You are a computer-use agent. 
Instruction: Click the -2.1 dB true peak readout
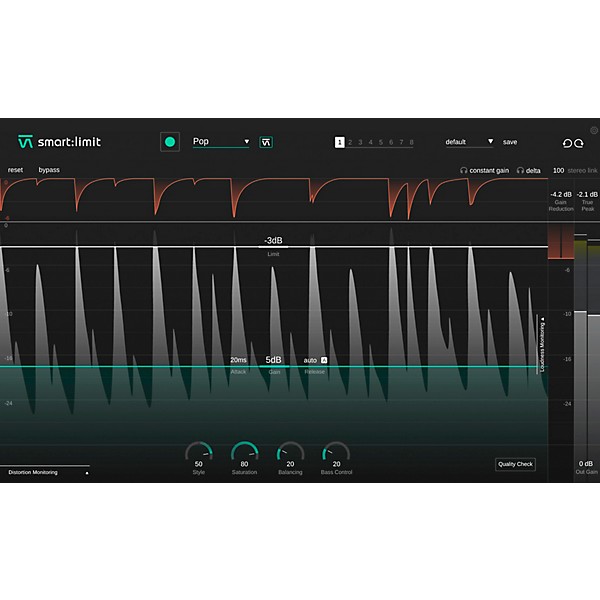pyautogui.click(x=587, y=194)
